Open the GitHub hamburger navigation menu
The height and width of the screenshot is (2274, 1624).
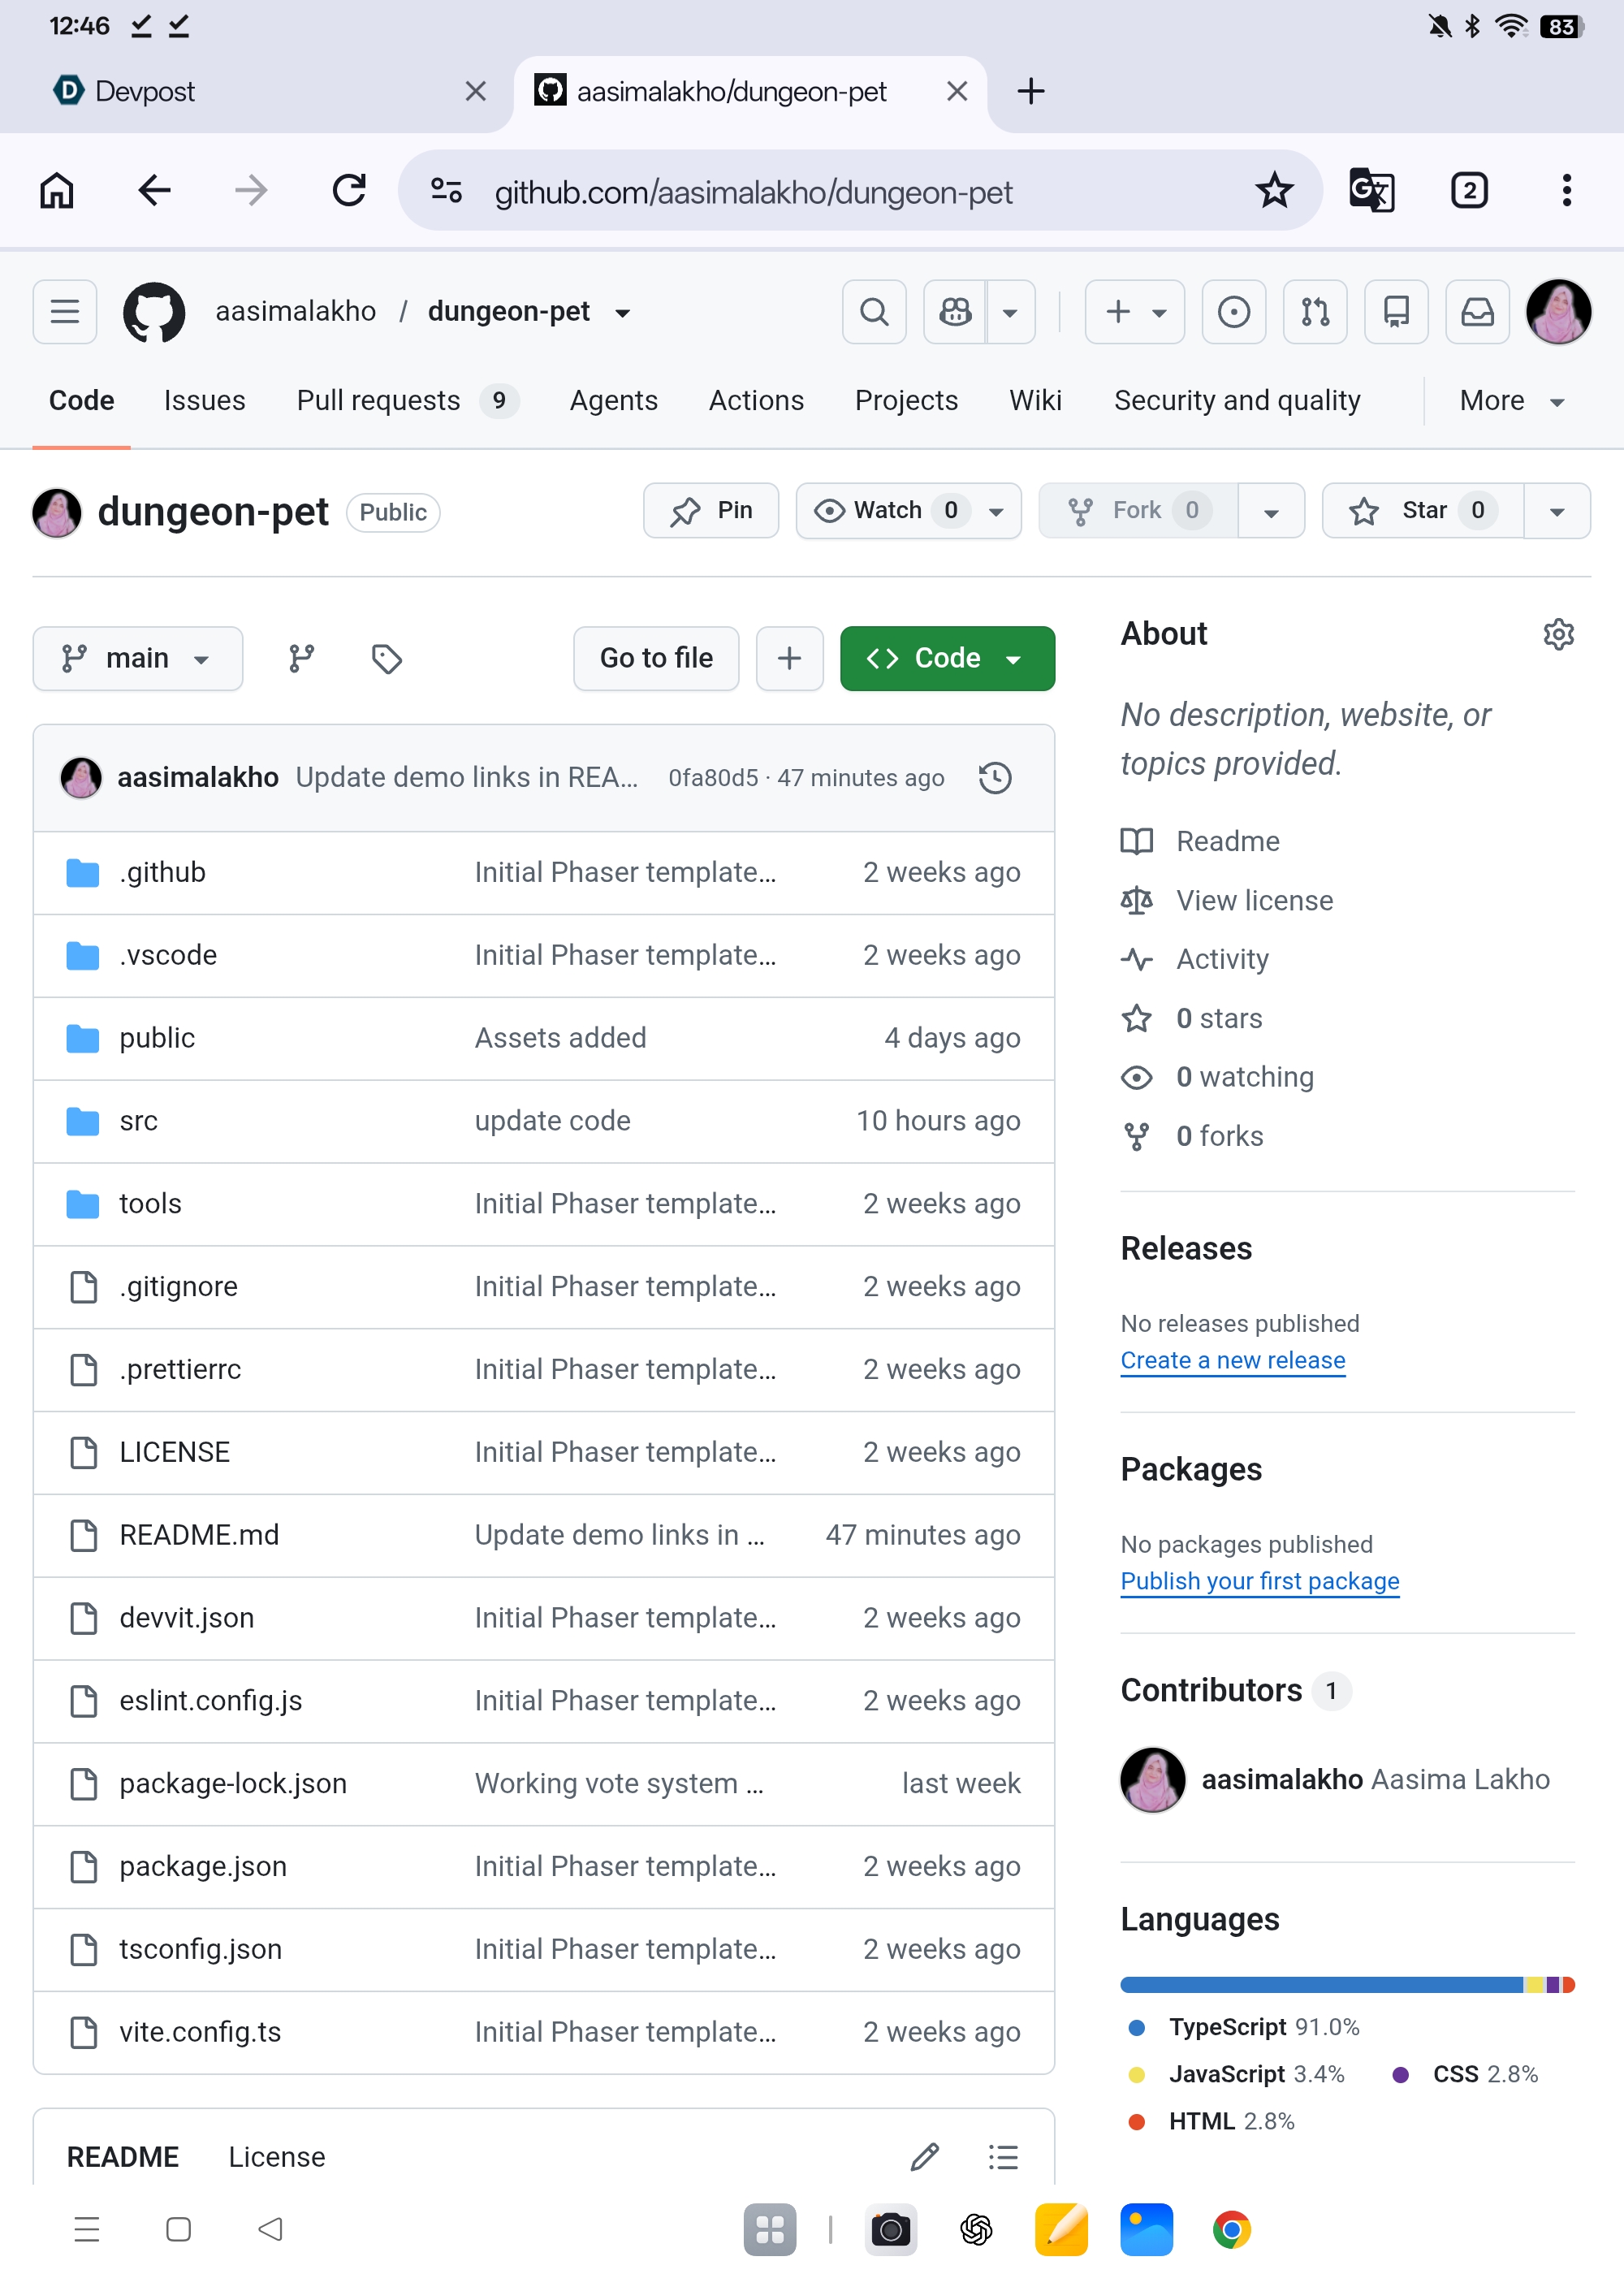click(x=65, y=312)
